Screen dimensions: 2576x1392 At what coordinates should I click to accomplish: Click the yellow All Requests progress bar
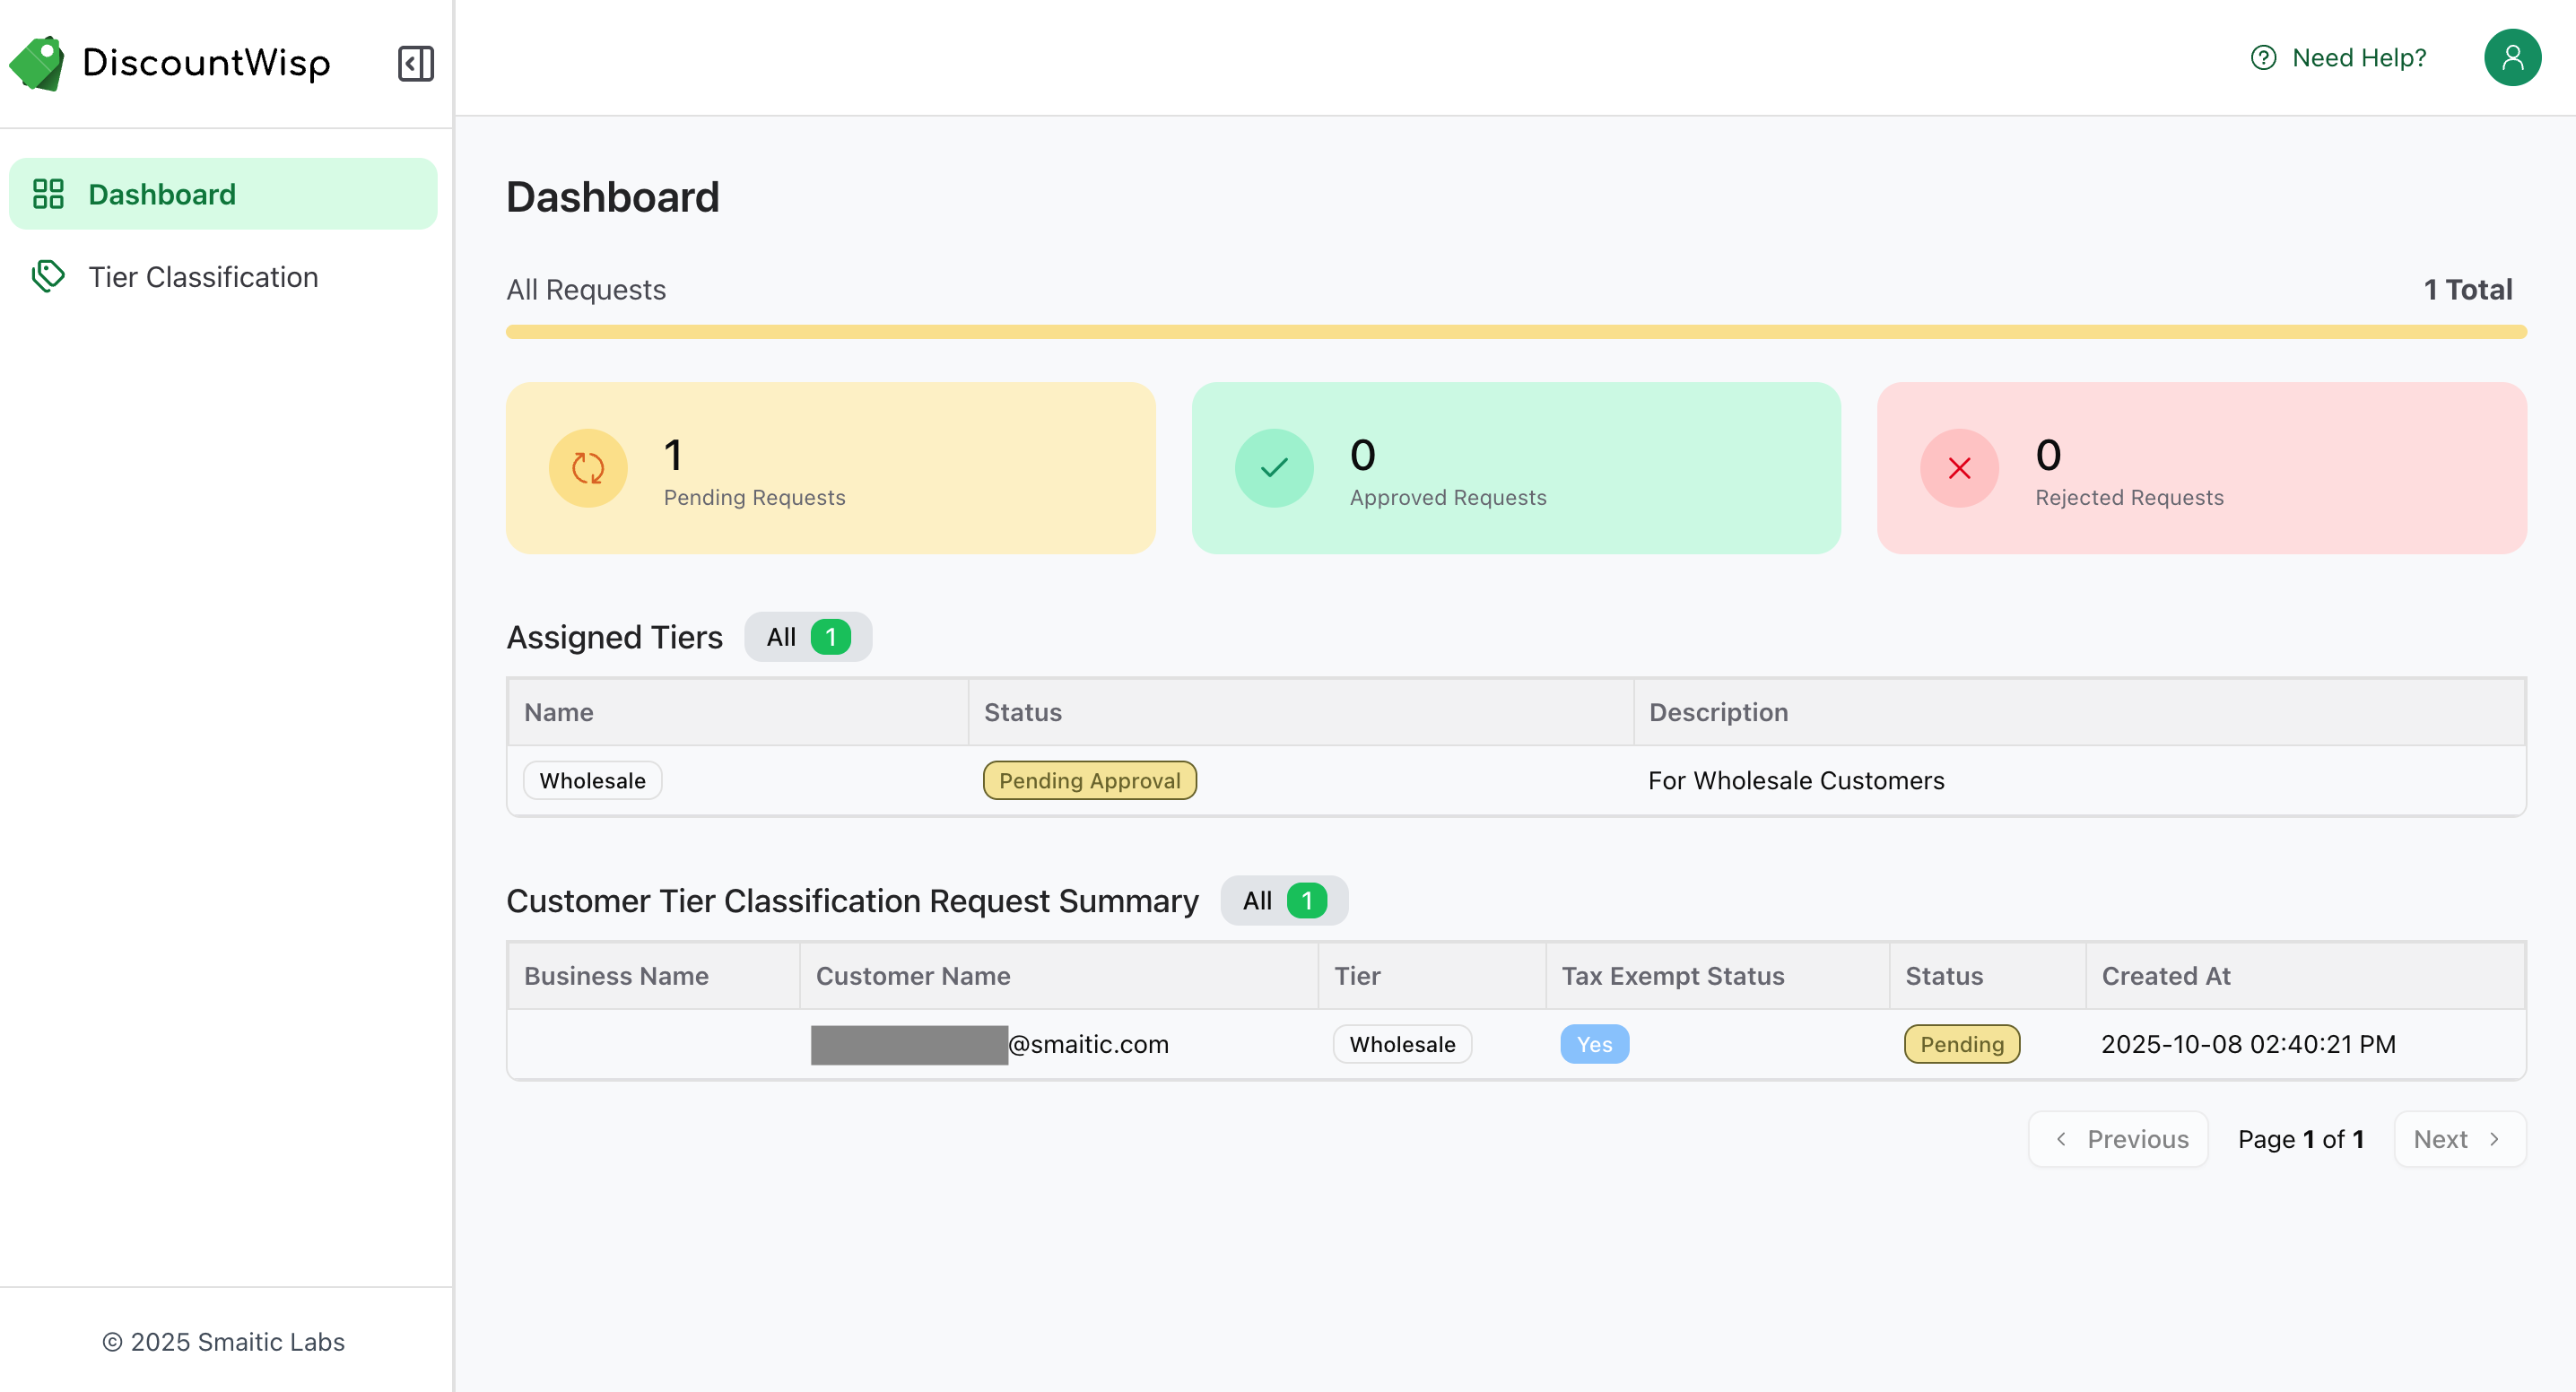click(1515, 332)
